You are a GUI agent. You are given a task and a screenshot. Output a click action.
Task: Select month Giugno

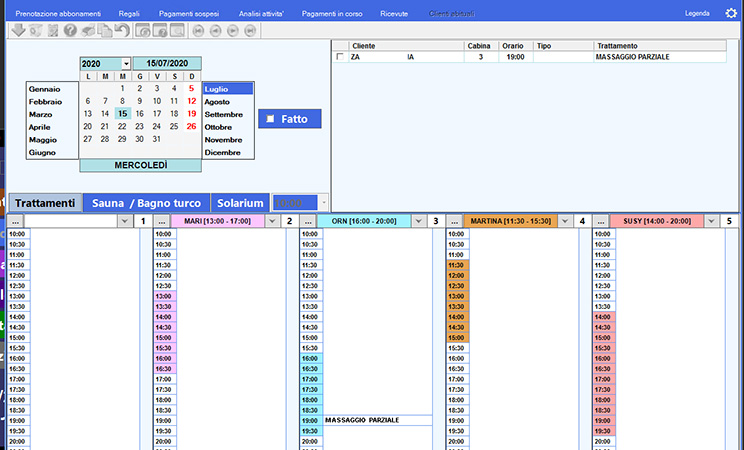pos(42,153)
